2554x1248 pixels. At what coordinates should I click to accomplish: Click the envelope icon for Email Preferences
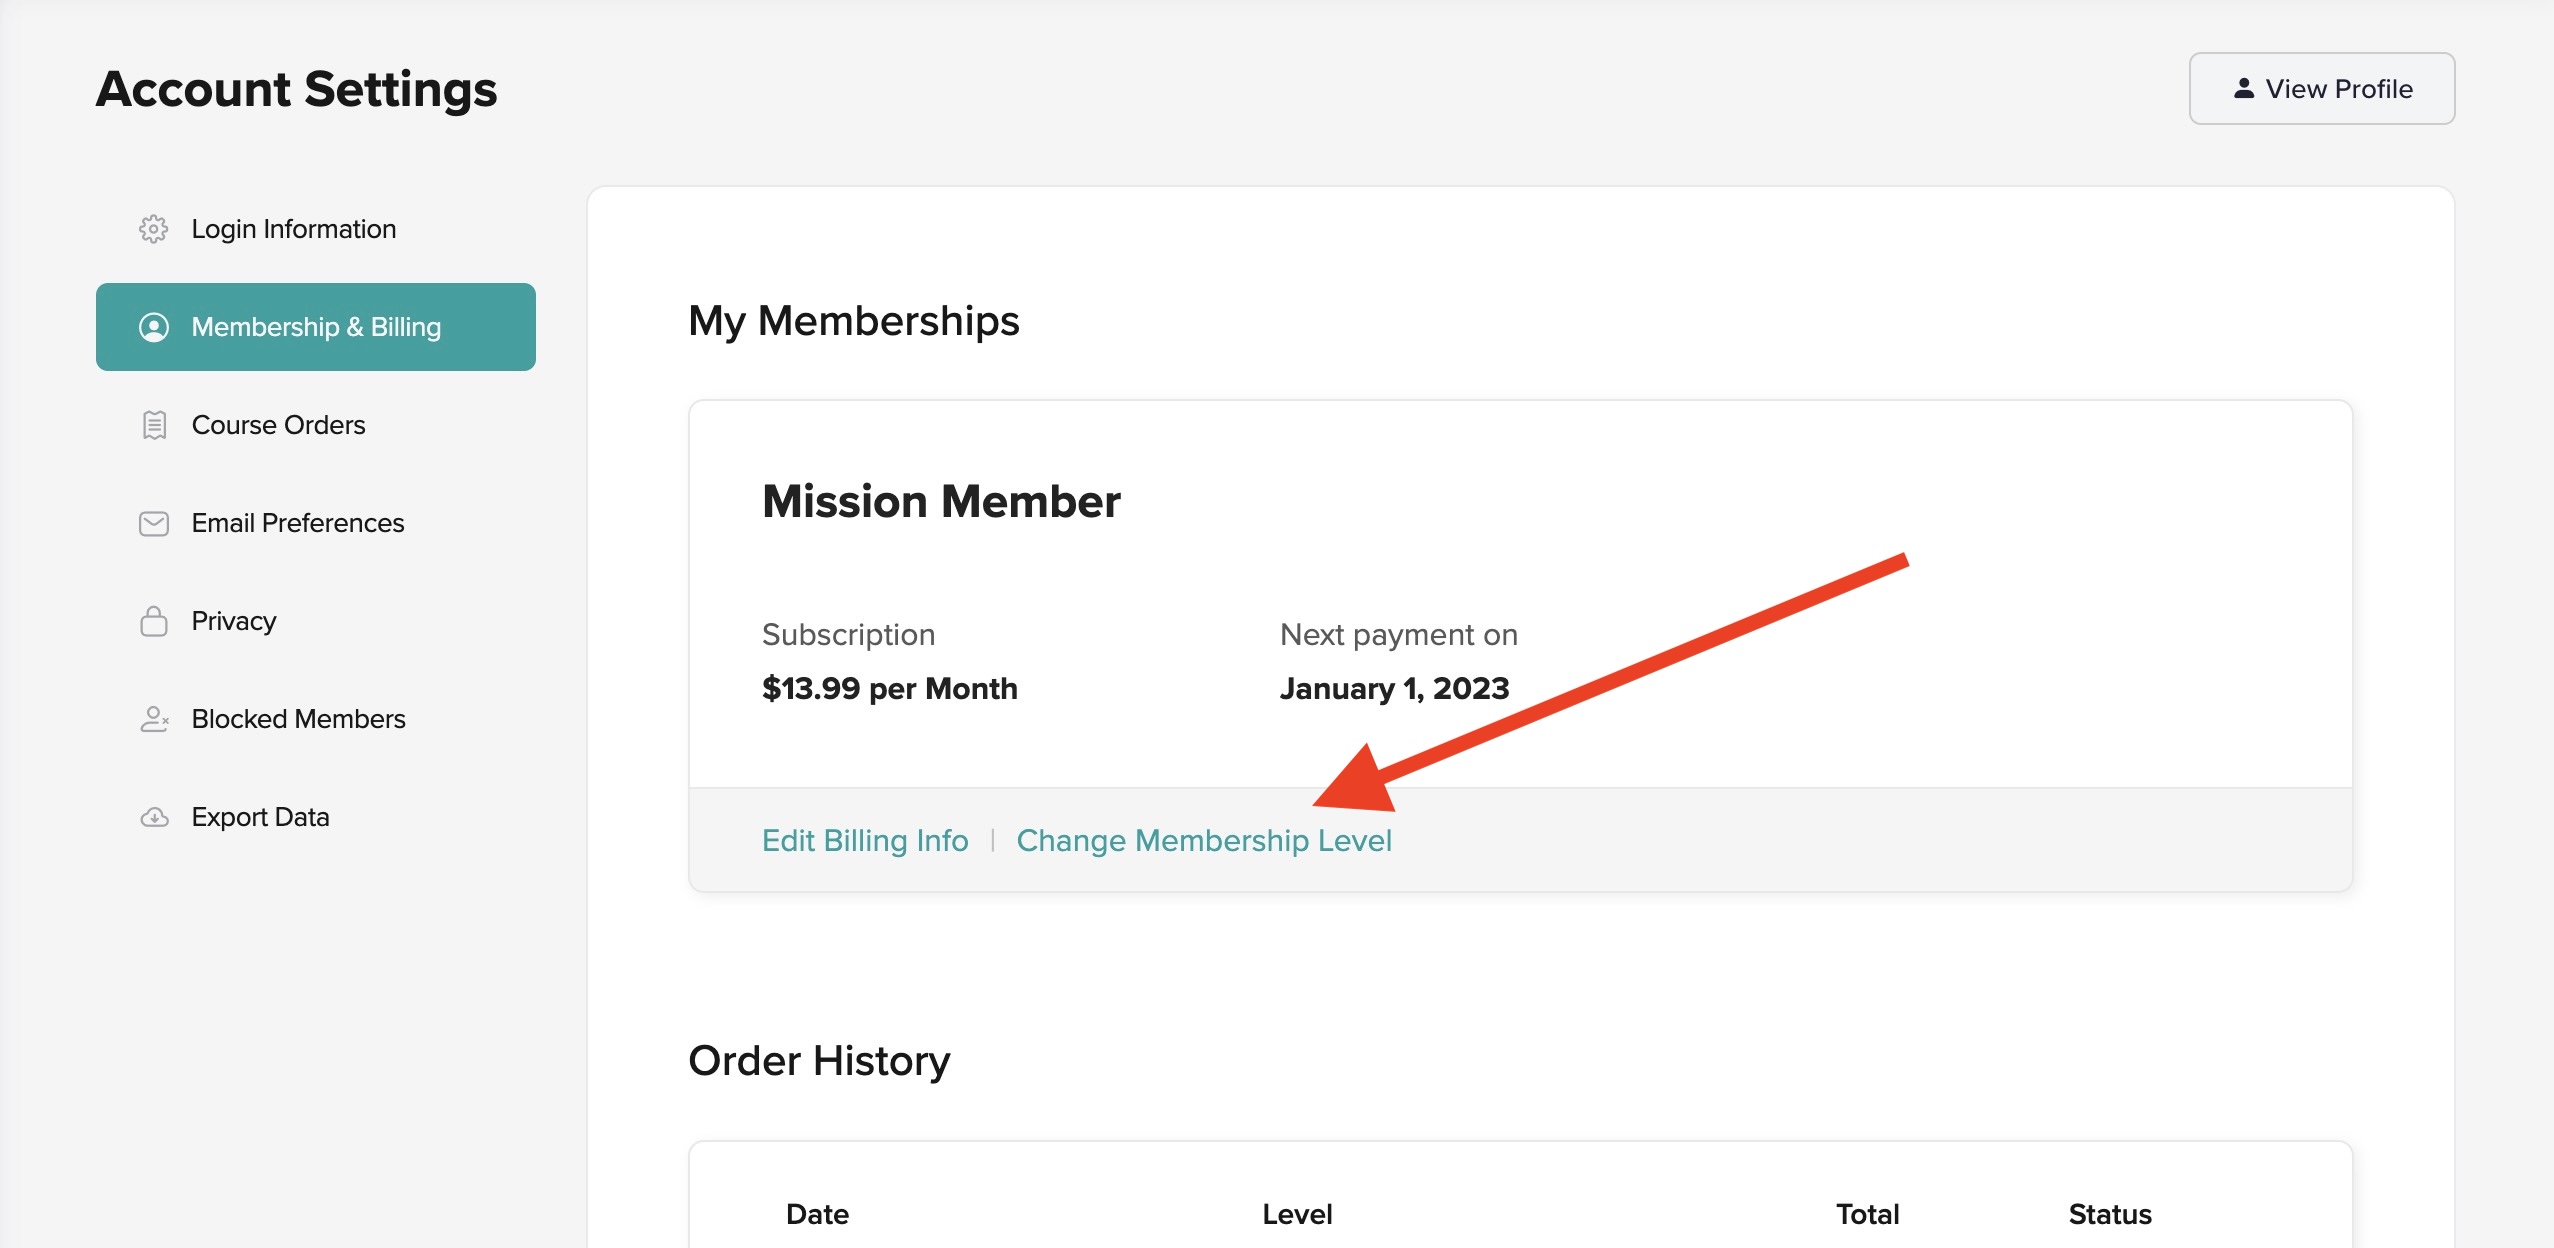tap(153, 523)
